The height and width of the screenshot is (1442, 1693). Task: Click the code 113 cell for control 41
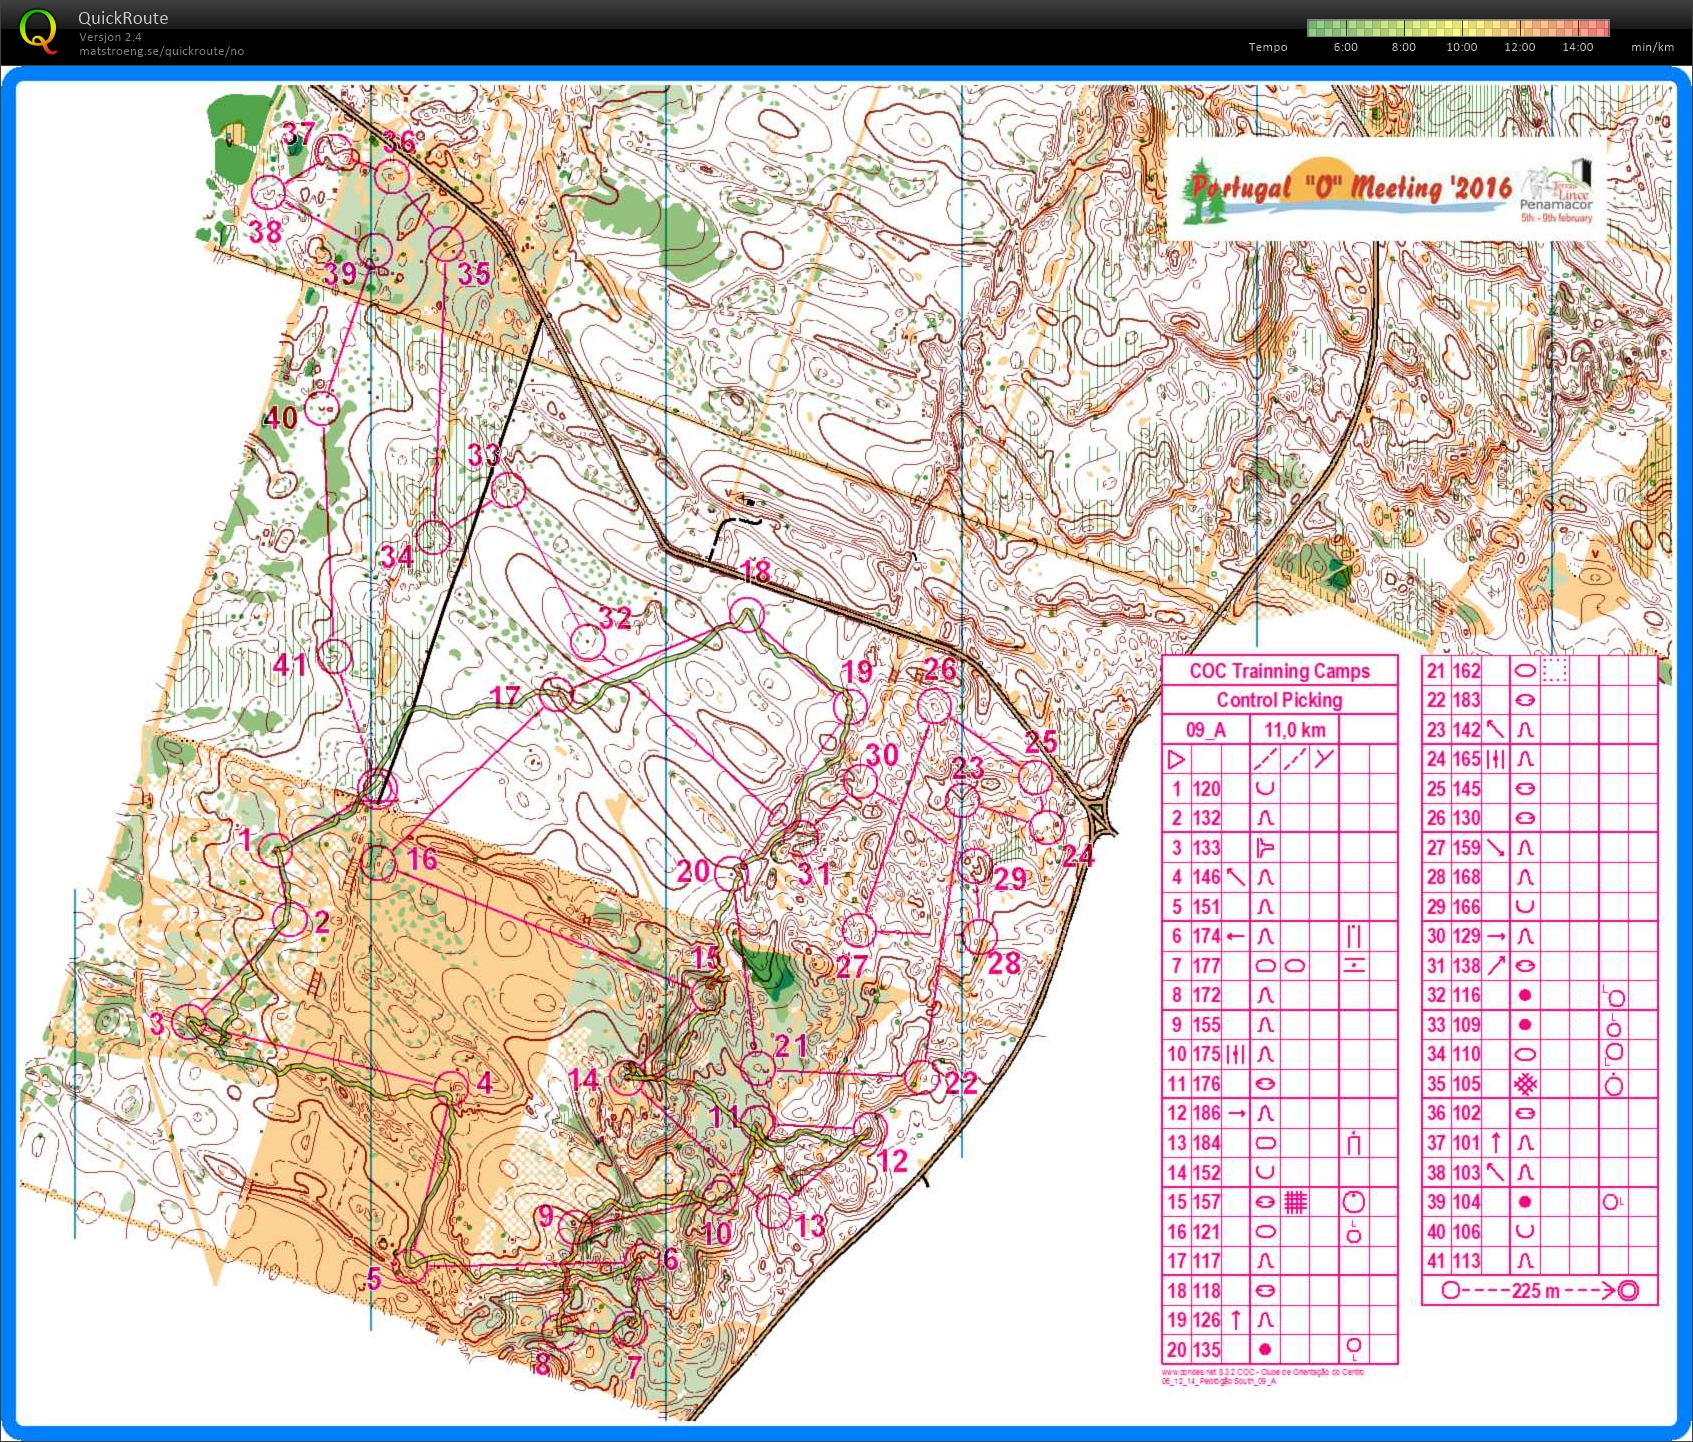click(x=1466, y=1261)
